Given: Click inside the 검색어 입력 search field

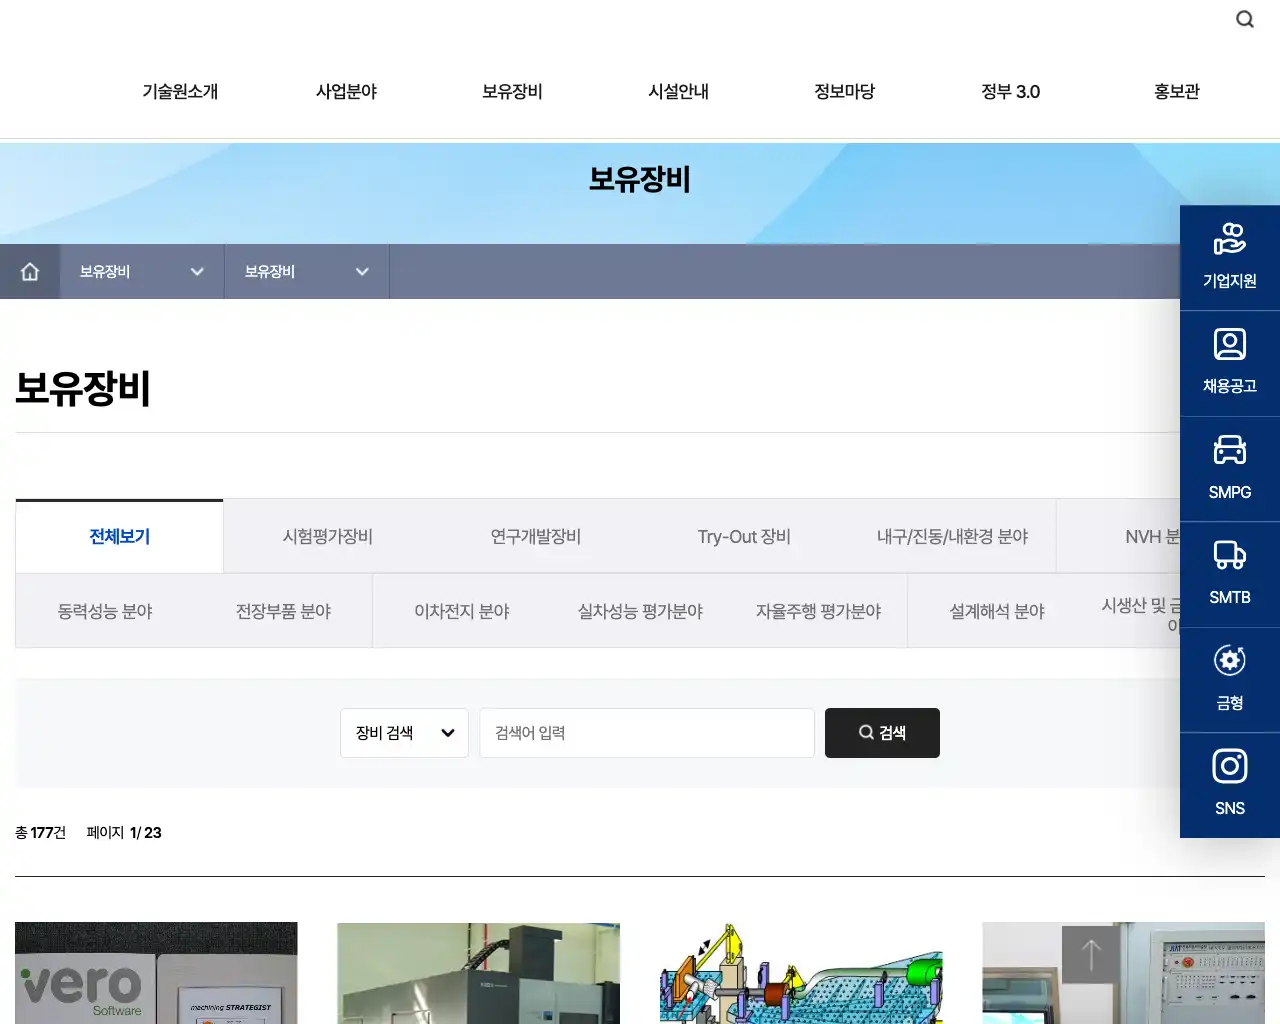Looking at the screenshot, I should pyautogui.click(x=646, y=732).
